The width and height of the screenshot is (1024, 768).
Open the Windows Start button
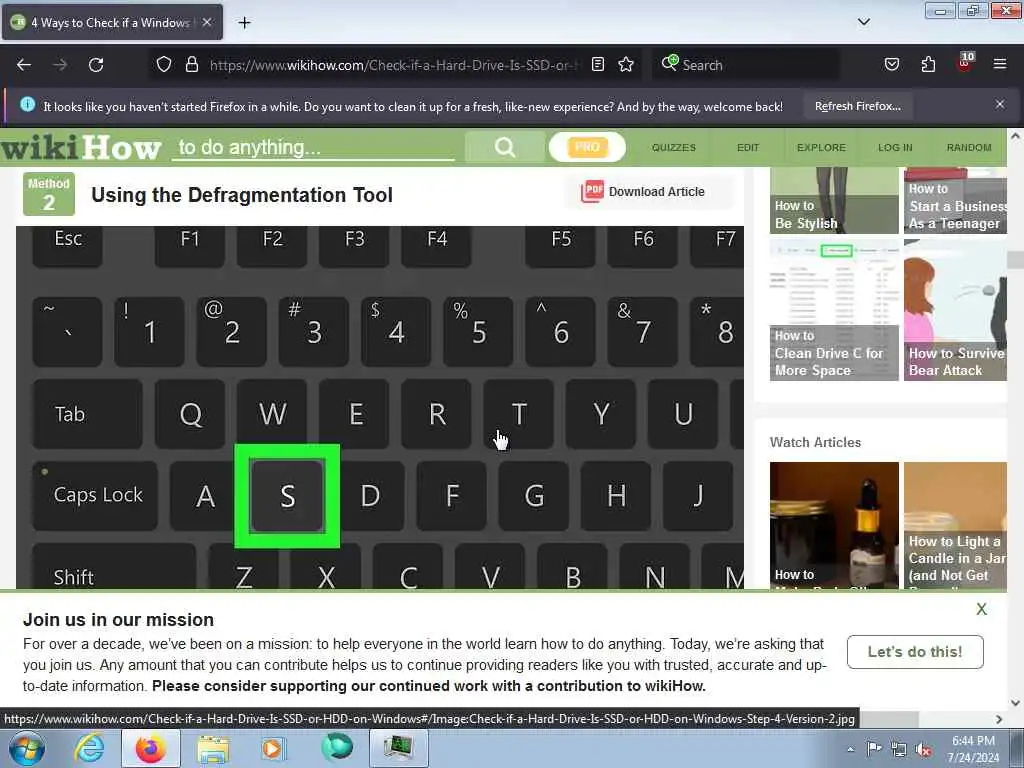click(x=26, y=748)
